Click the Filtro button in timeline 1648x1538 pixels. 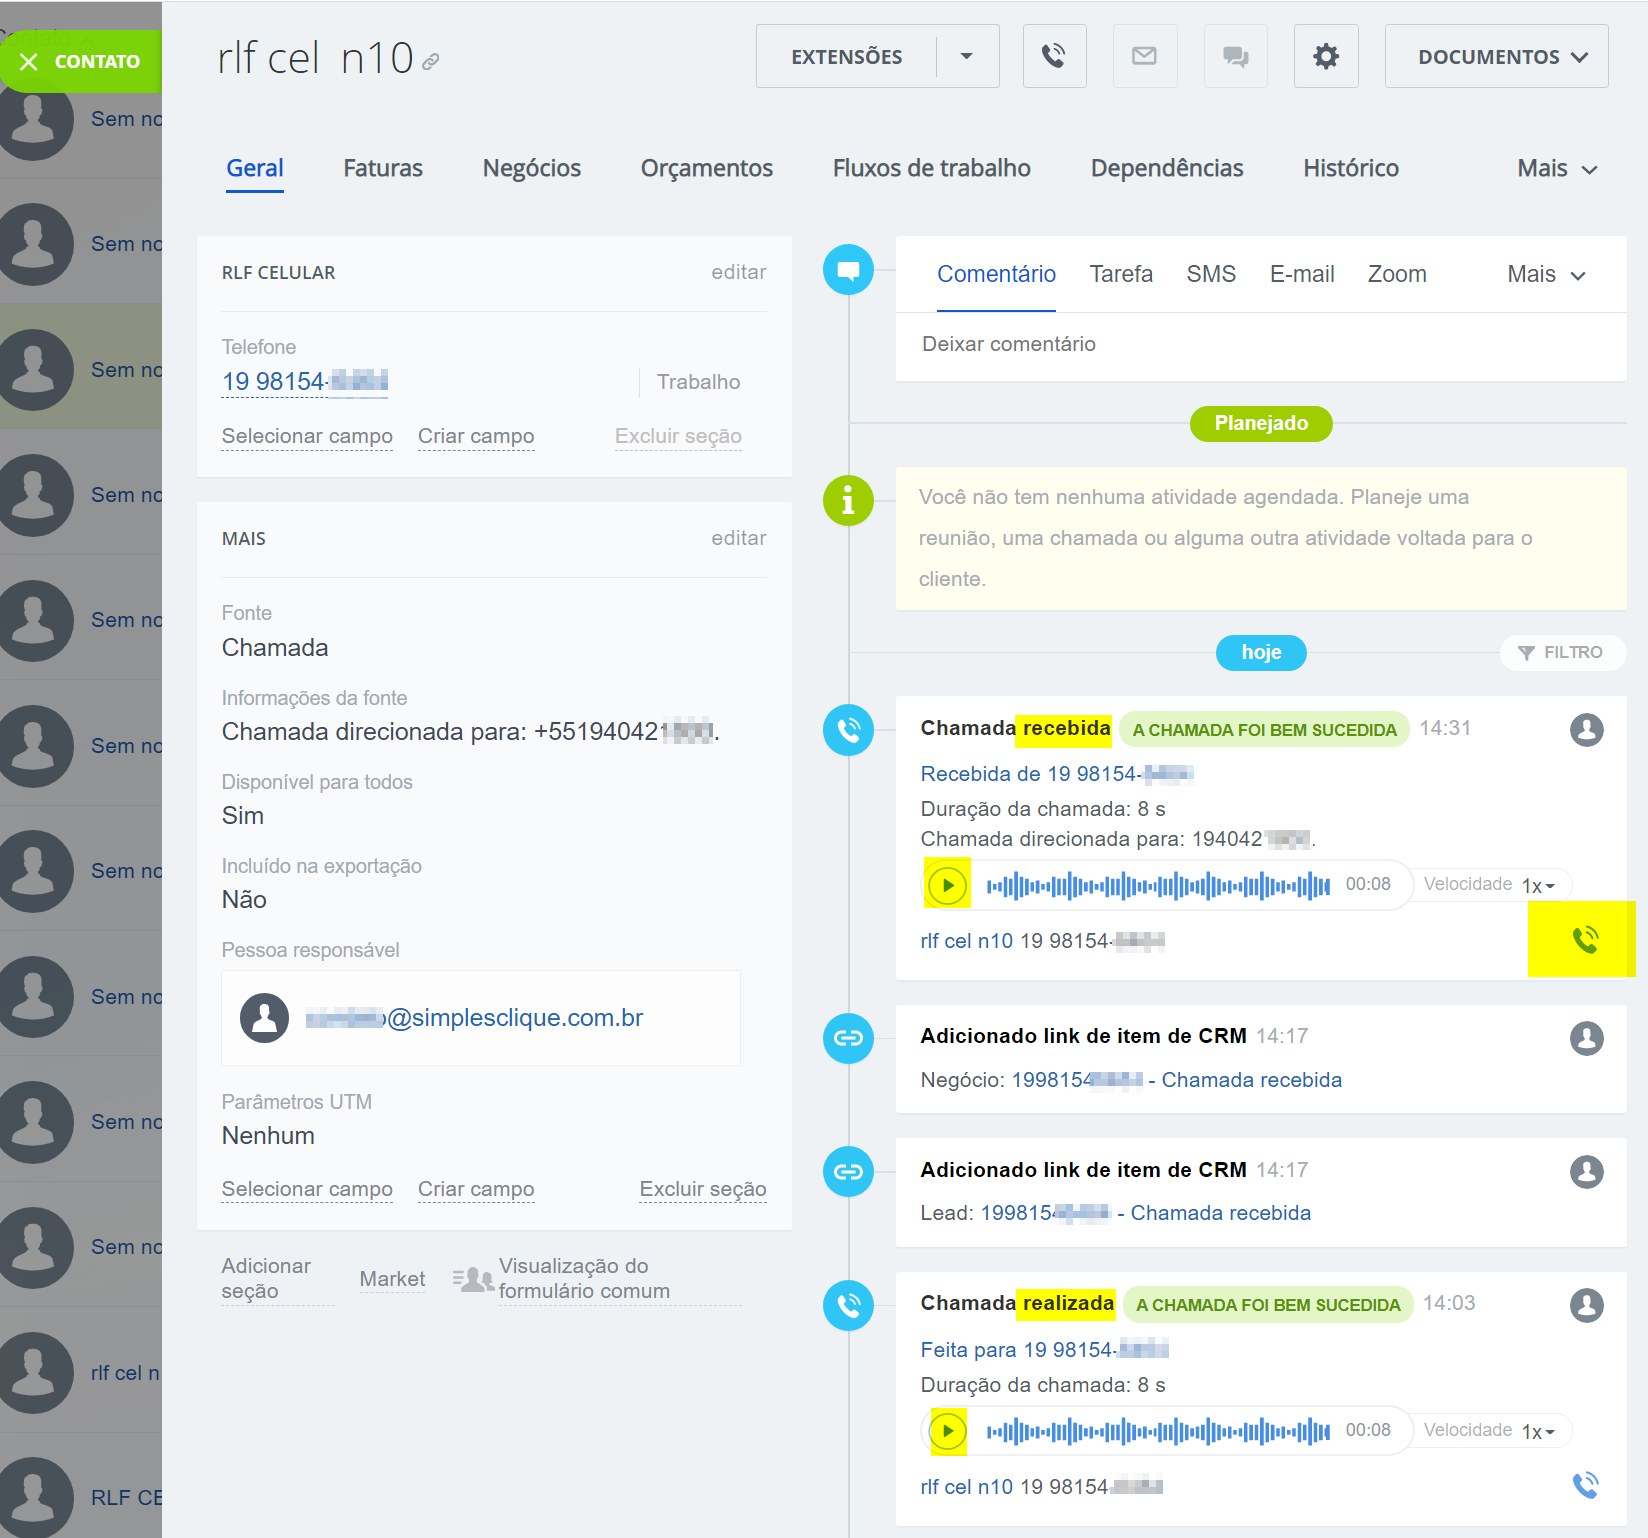(1561, 653)
